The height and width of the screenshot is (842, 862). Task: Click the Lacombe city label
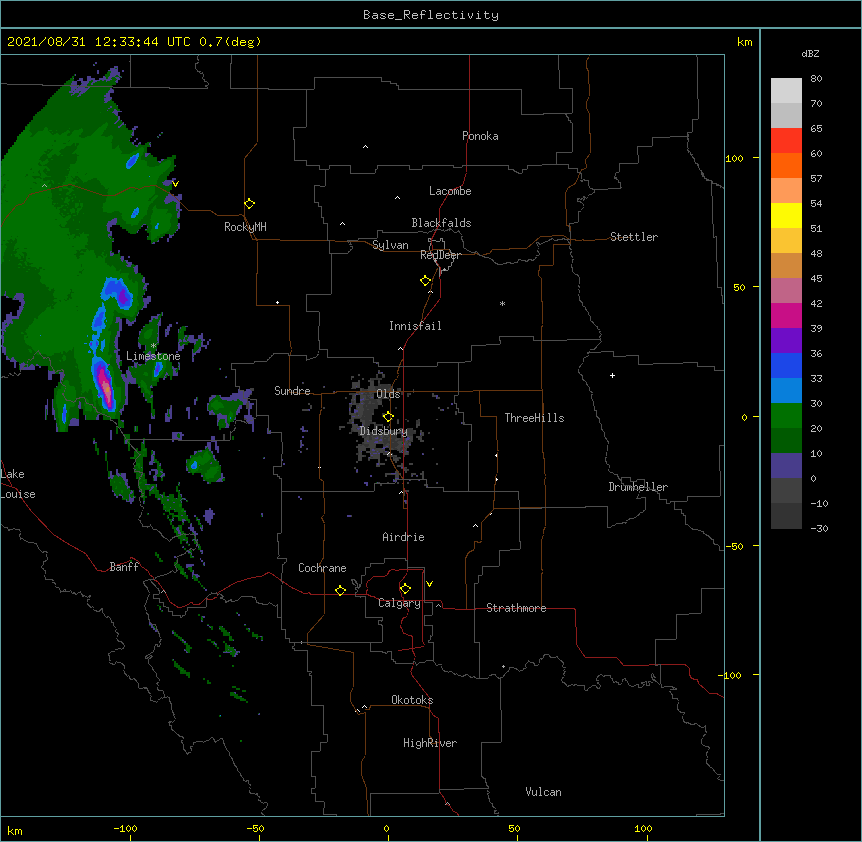coord(450,191)
